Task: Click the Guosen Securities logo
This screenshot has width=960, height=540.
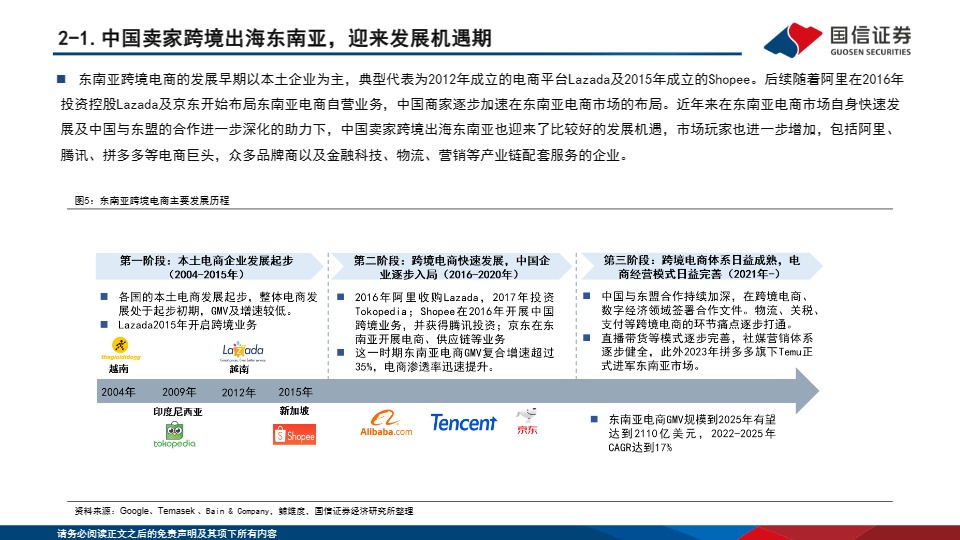Action: point(837,40)
